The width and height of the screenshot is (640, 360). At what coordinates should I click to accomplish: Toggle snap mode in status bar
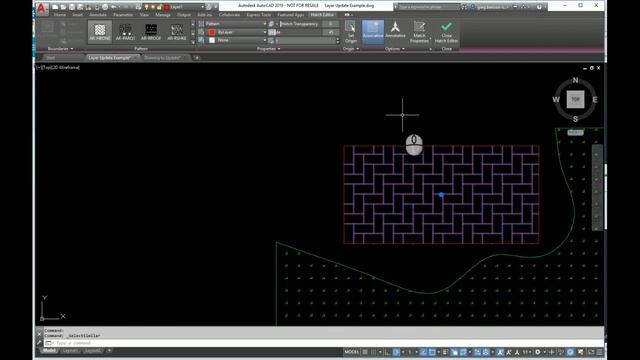(x=373, y=352)
